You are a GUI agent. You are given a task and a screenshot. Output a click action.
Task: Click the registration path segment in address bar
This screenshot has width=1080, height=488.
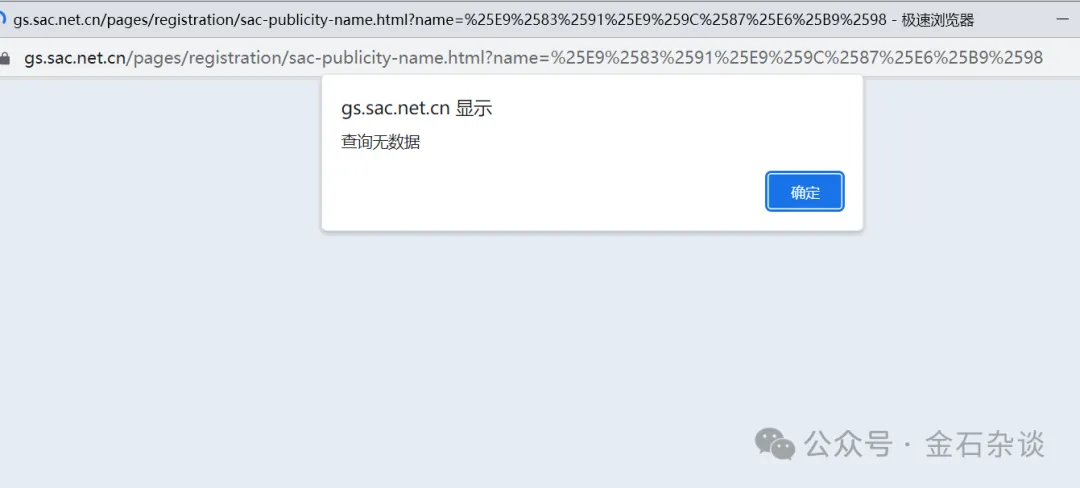[235, 58]
